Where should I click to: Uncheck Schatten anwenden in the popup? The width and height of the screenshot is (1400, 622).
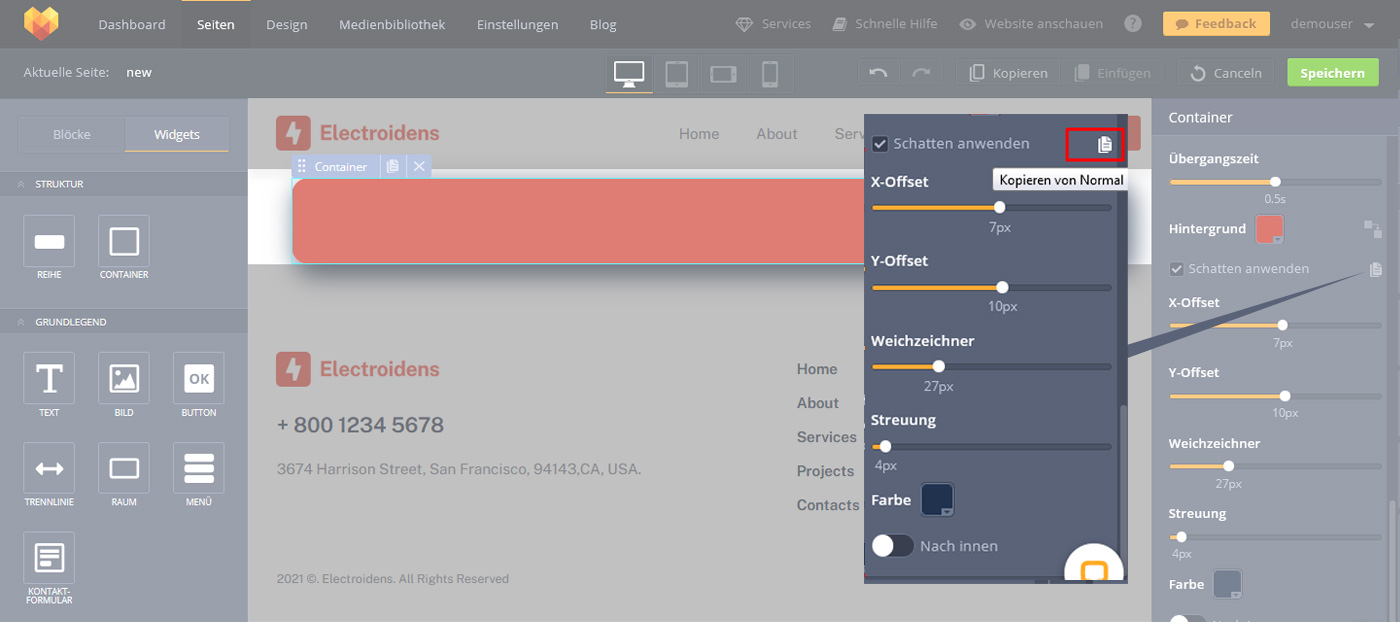pyautogui.click(x=880, y=144)
